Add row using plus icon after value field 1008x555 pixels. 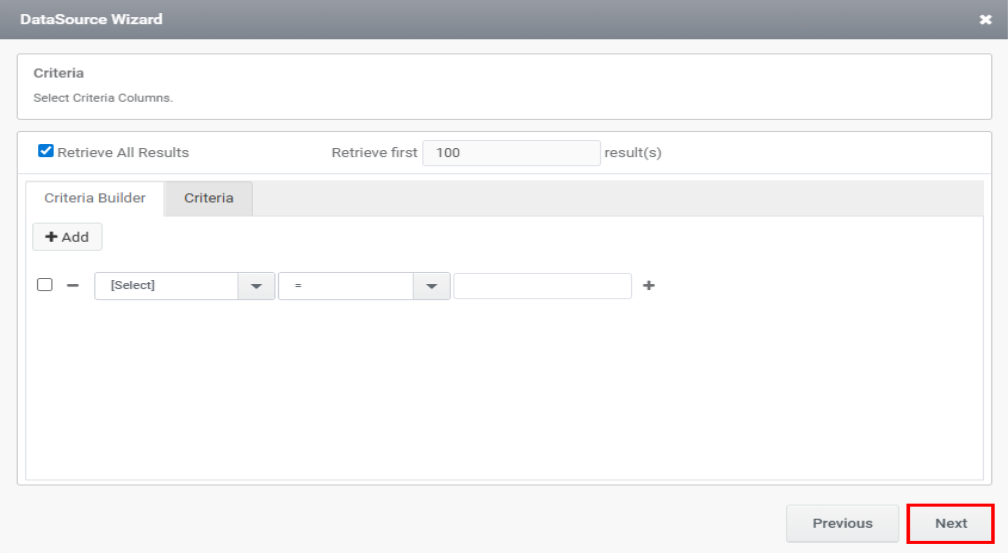pyautogui.click(x=649, y=285)
